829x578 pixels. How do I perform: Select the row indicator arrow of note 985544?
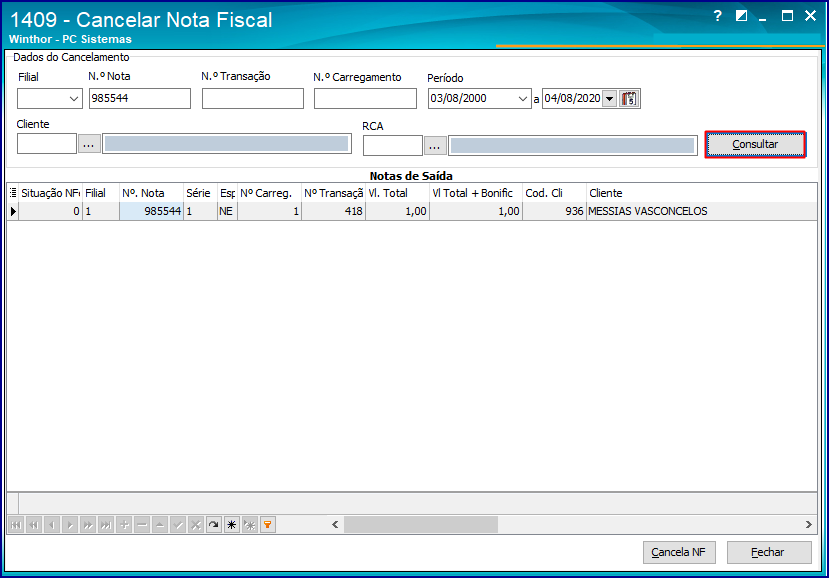13,212
